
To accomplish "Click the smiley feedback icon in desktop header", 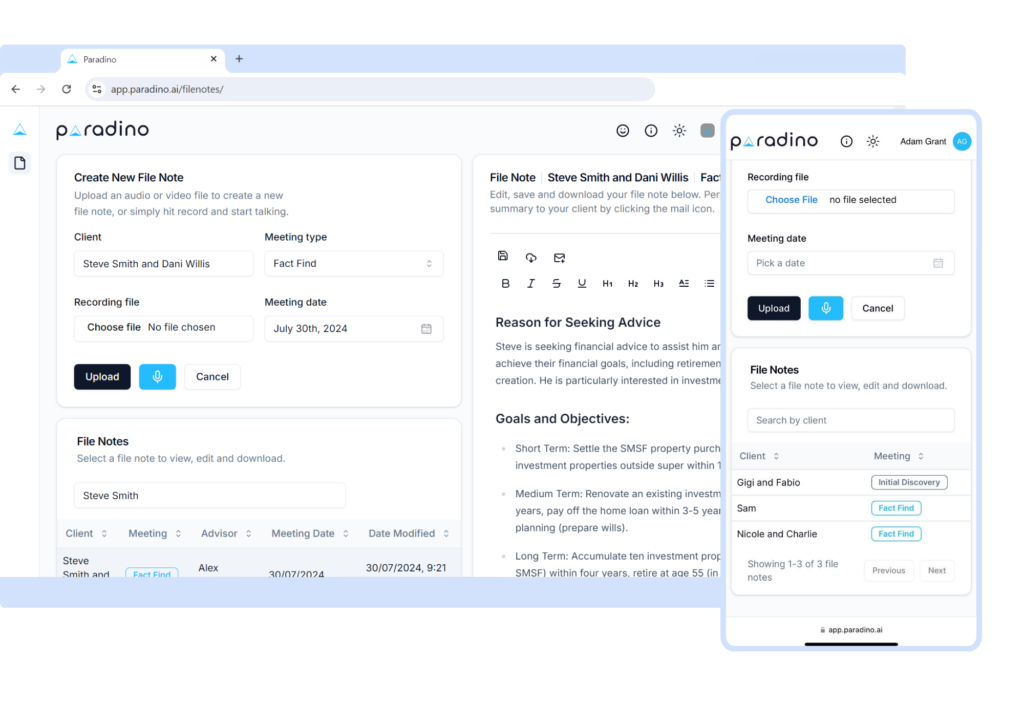I will [623, 131].
